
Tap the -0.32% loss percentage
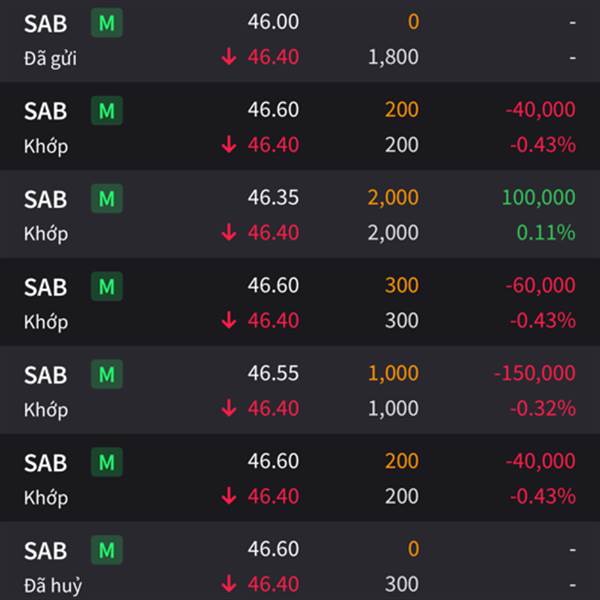click(543, 408)
